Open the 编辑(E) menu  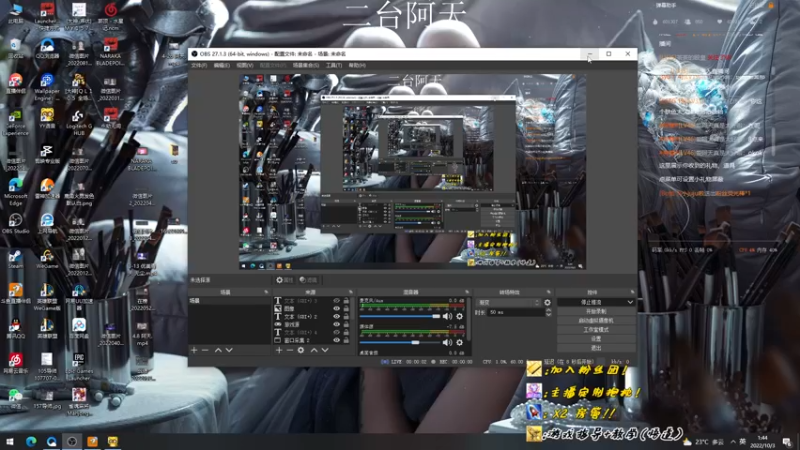coord(221,65)
